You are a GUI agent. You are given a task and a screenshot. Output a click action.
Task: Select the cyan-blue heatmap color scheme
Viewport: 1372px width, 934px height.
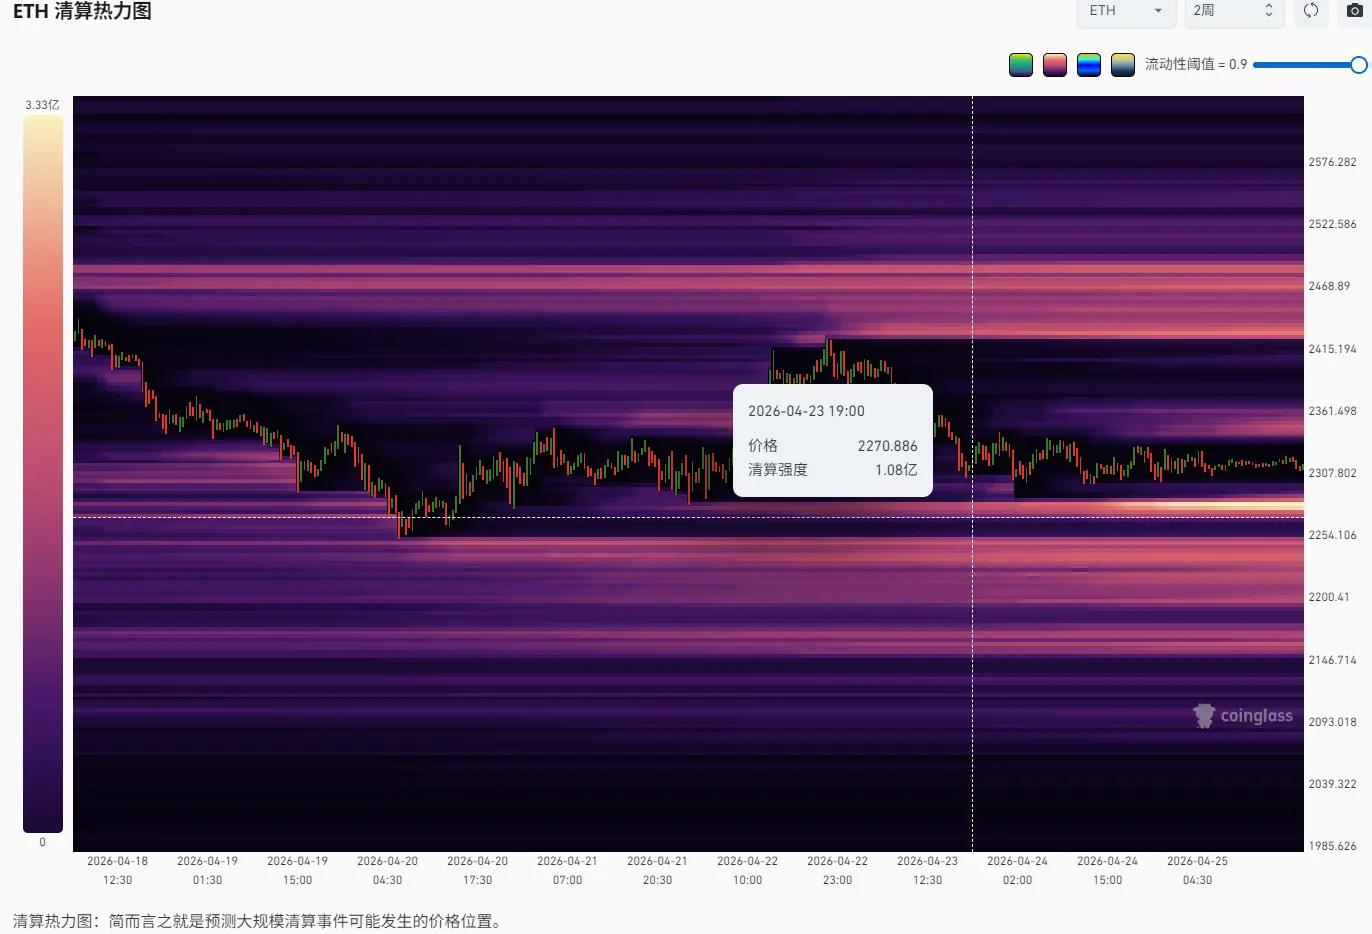(1089, 65)
